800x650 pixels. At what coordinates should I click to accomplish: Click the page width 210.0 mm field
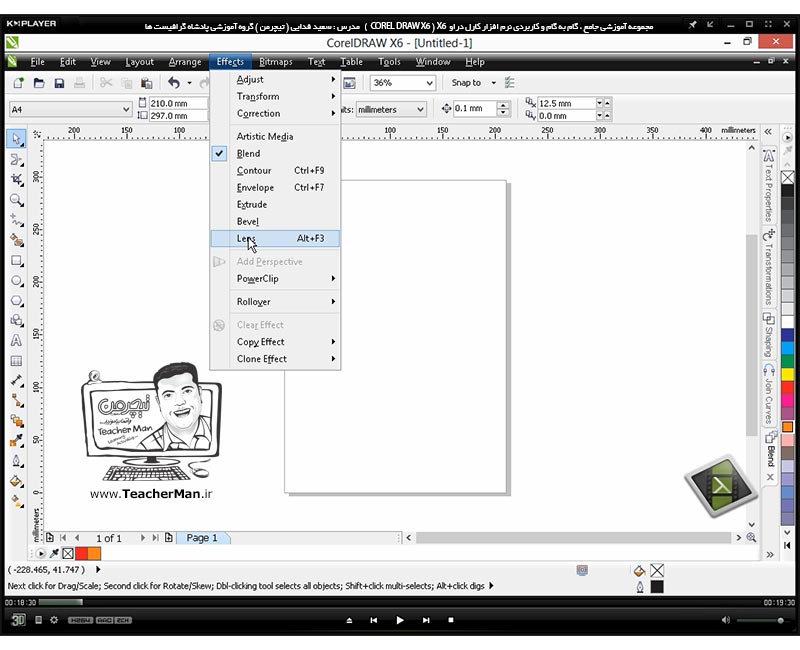point(178,103)
